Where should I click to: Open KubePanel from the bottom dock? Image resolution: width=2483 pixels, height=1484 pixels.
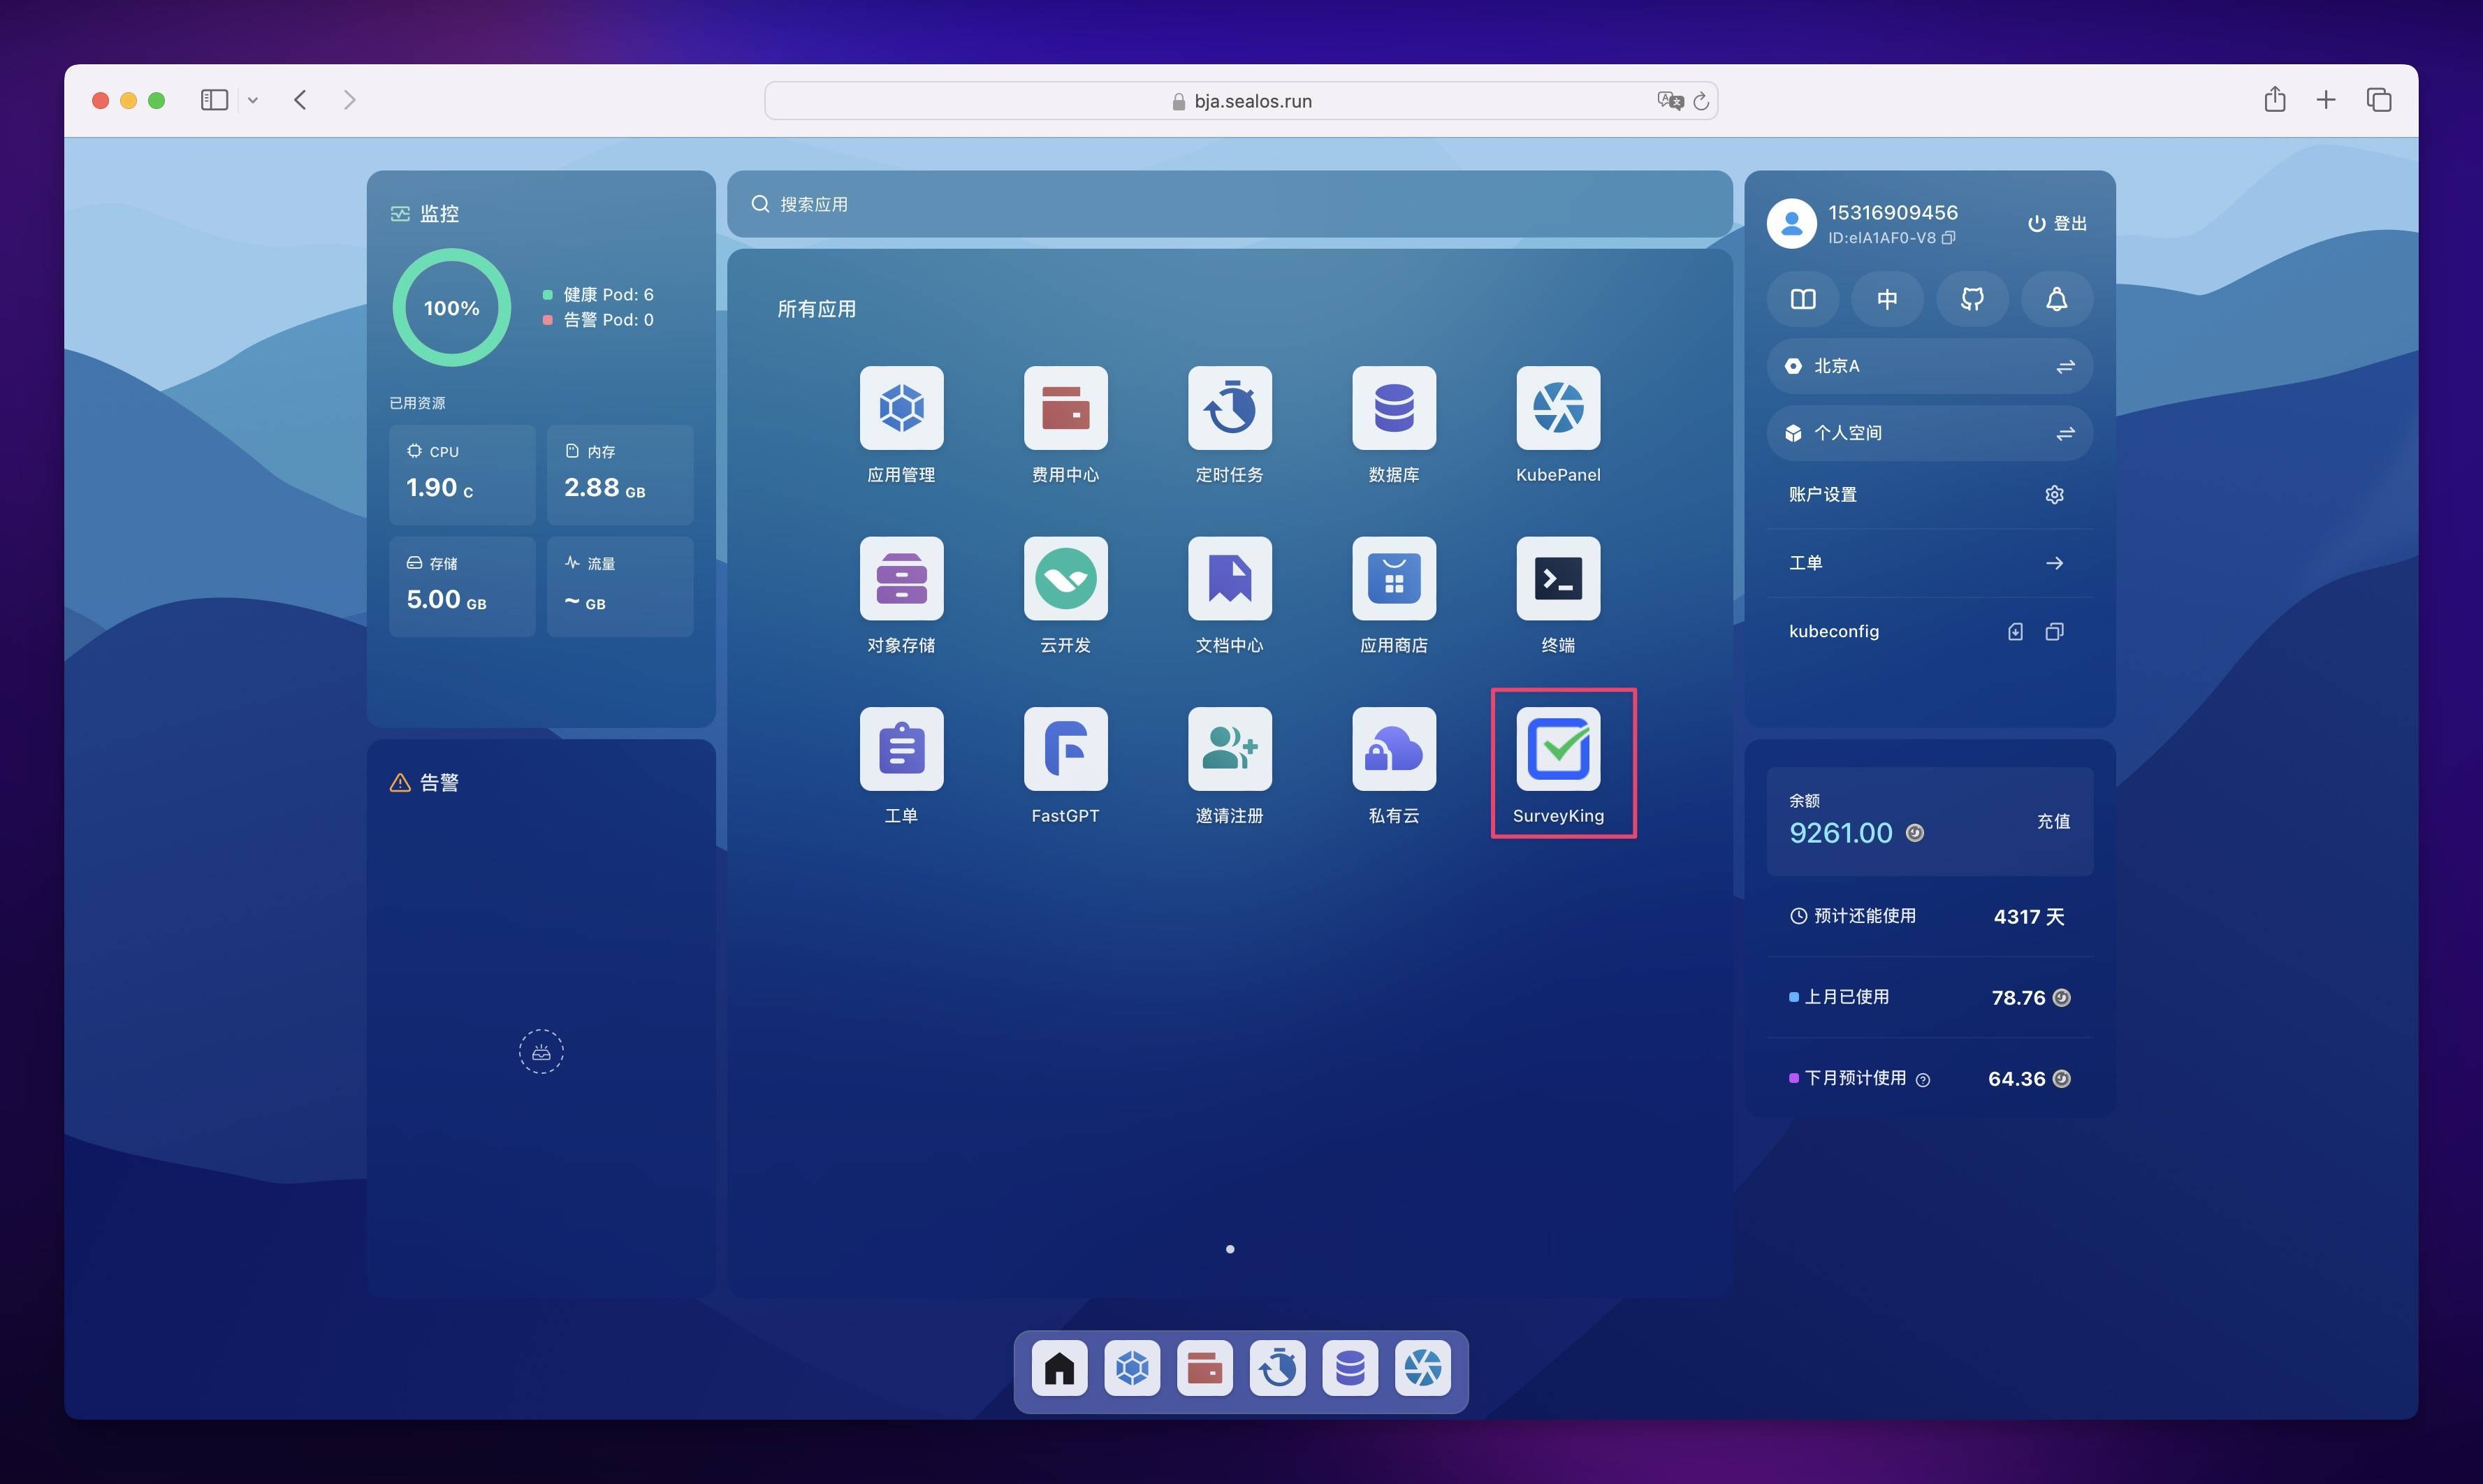point(1423,1368)
